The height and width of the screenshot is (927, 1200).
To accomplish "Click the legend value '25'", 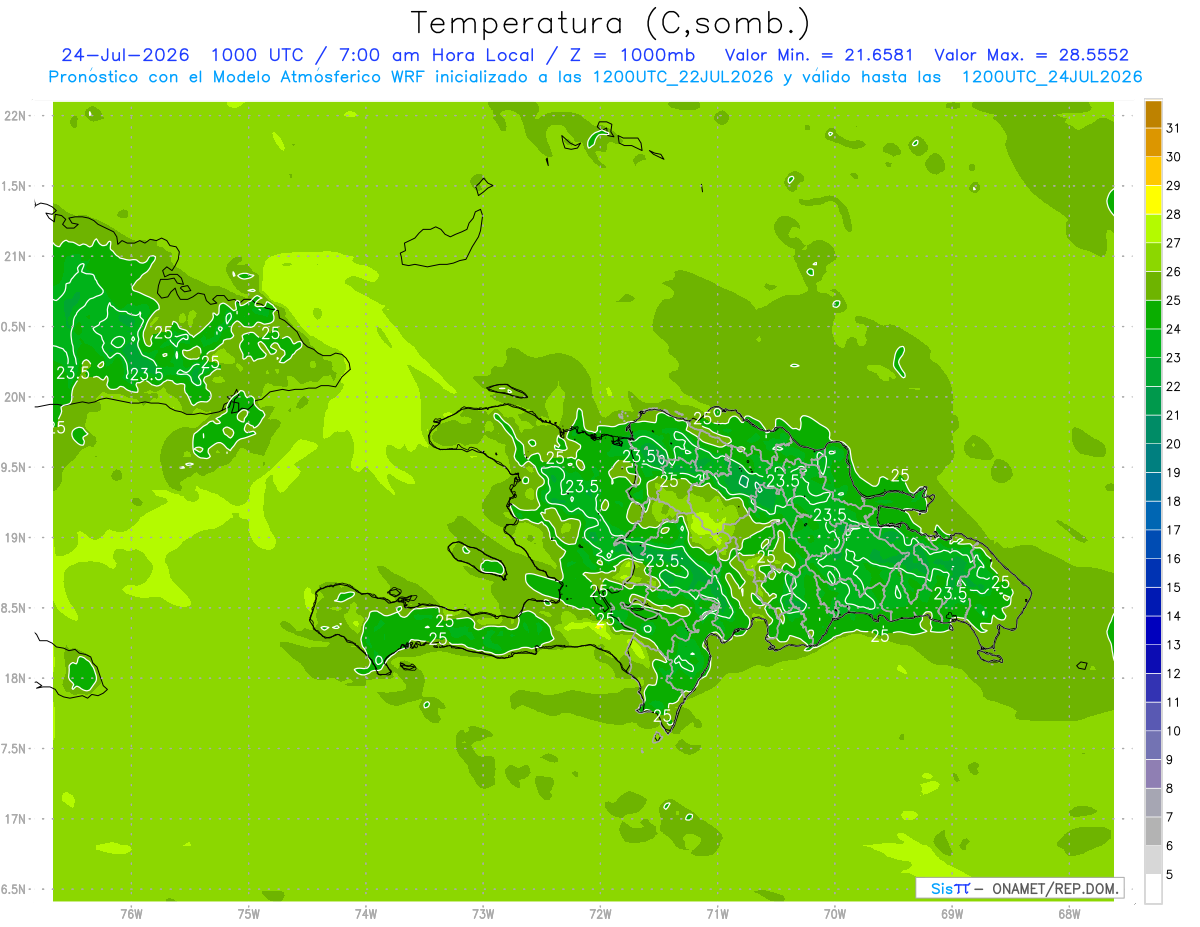I will pyautogui.click(x=1173, y=300).
